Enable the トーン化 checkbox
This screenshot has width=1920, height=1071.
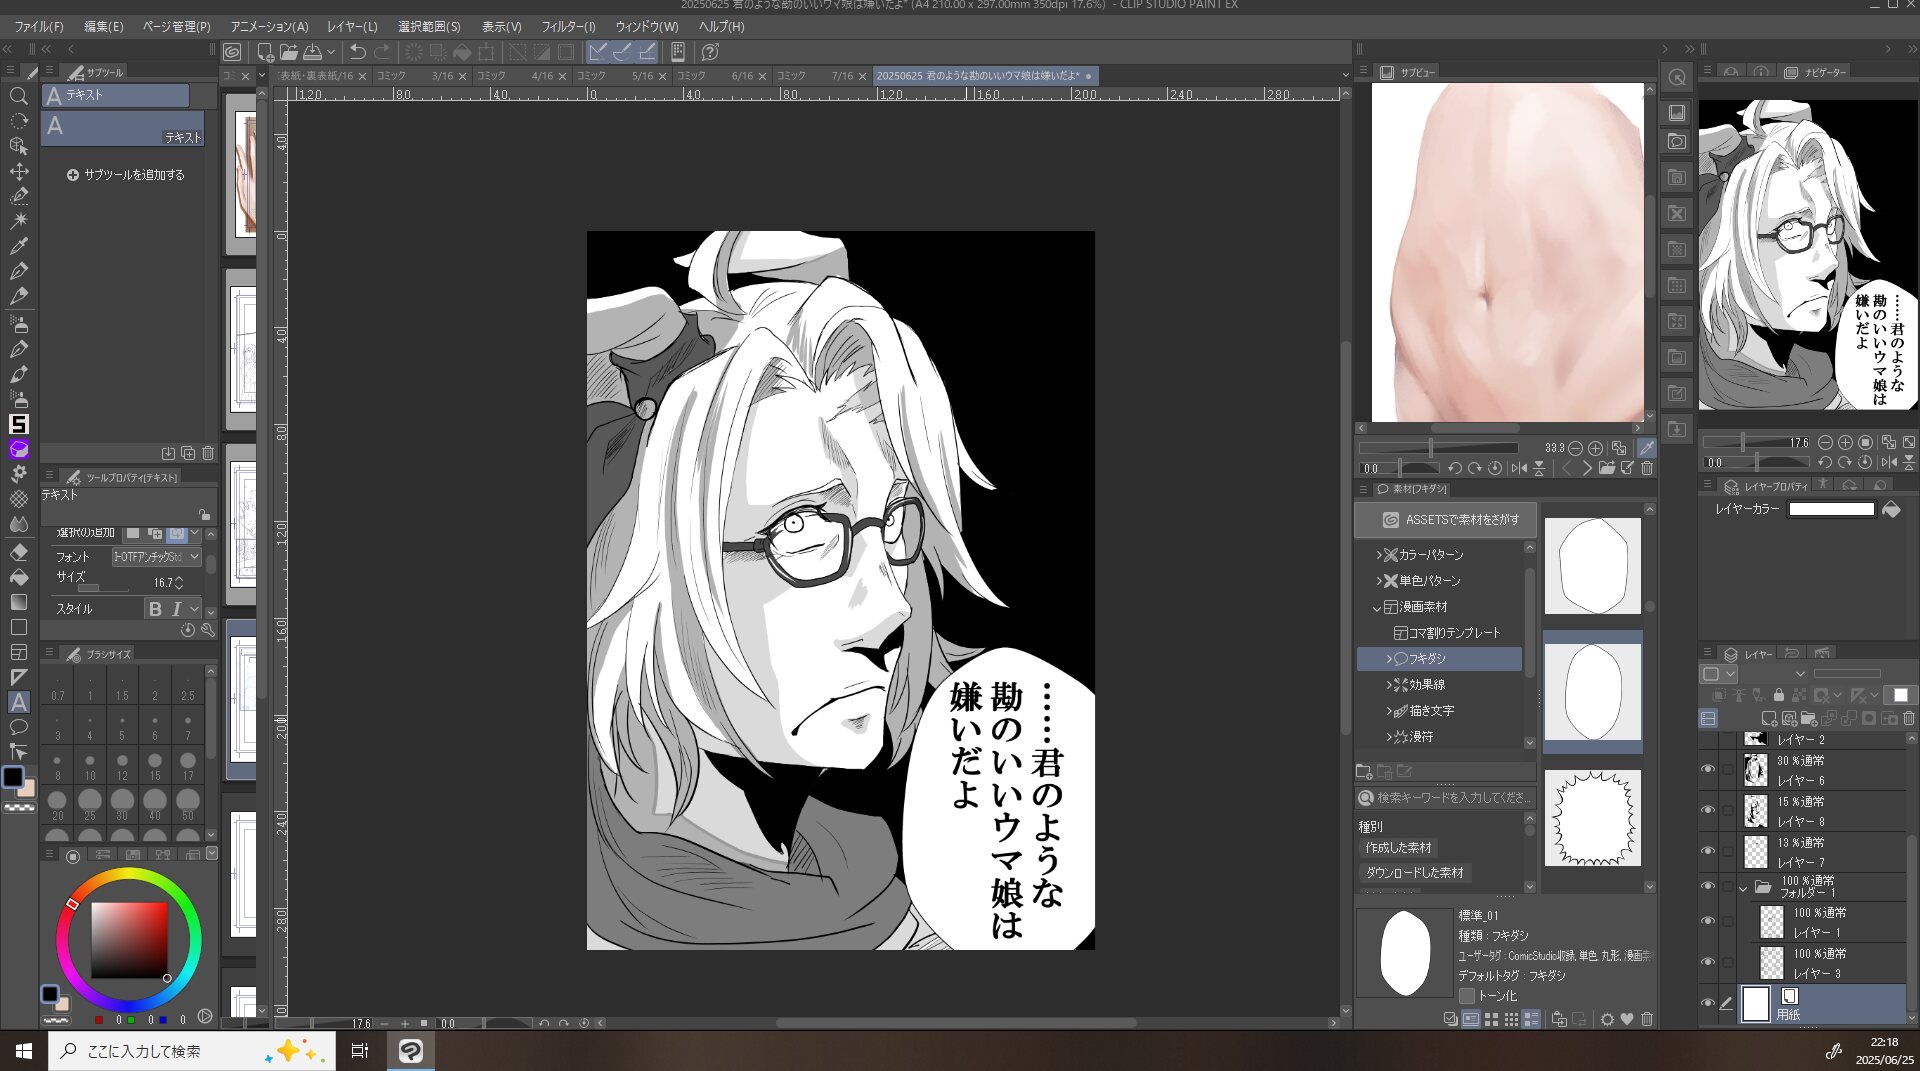point(1467,996)
